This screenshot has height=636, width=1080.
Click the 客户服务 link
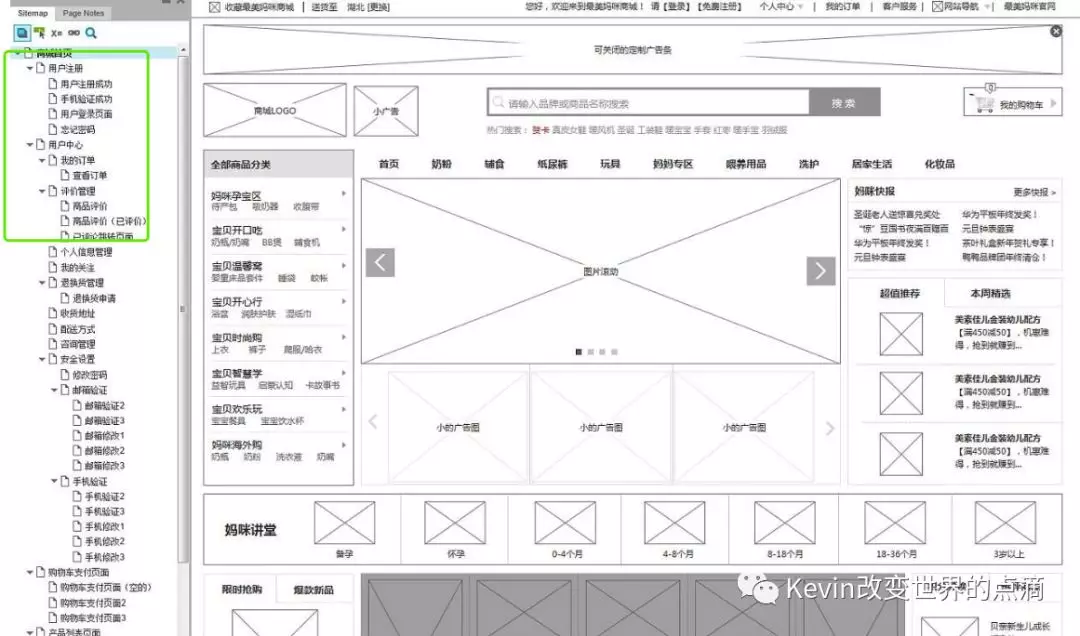coord(900,7)
